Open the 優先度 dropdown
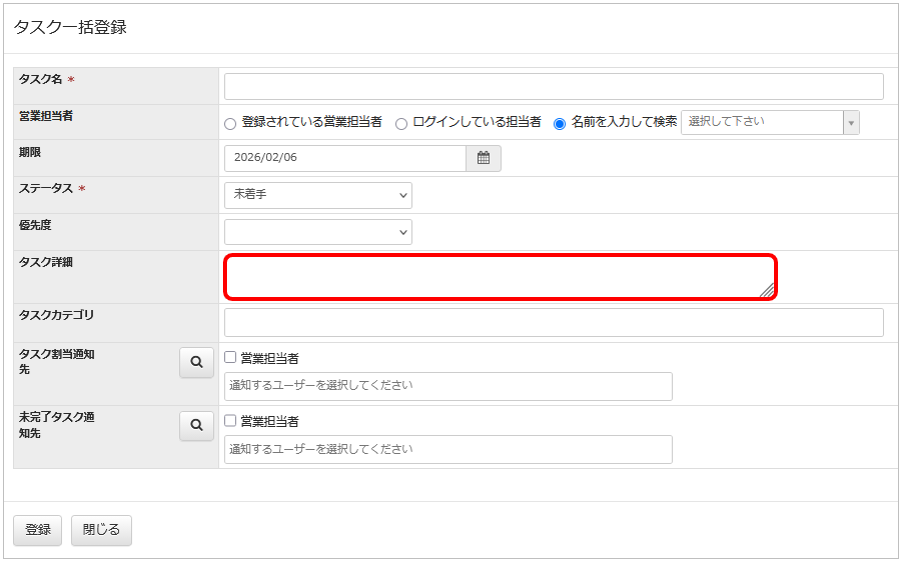The width and height of the screenshot is (903, 563). tap(317, 232)
